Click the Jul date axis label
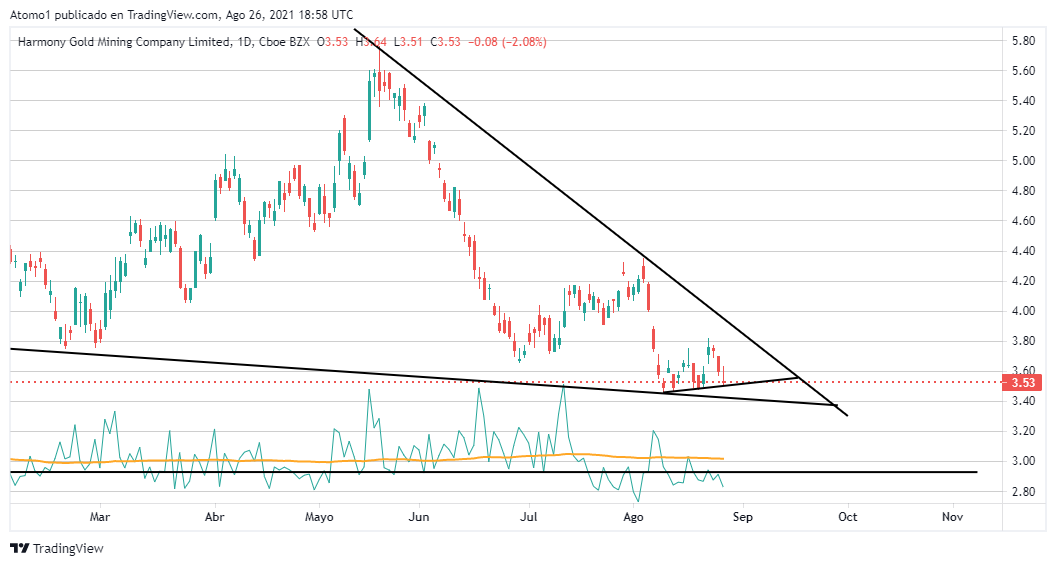The width and height of the screenshot is (1056, 566). (529, 517)
